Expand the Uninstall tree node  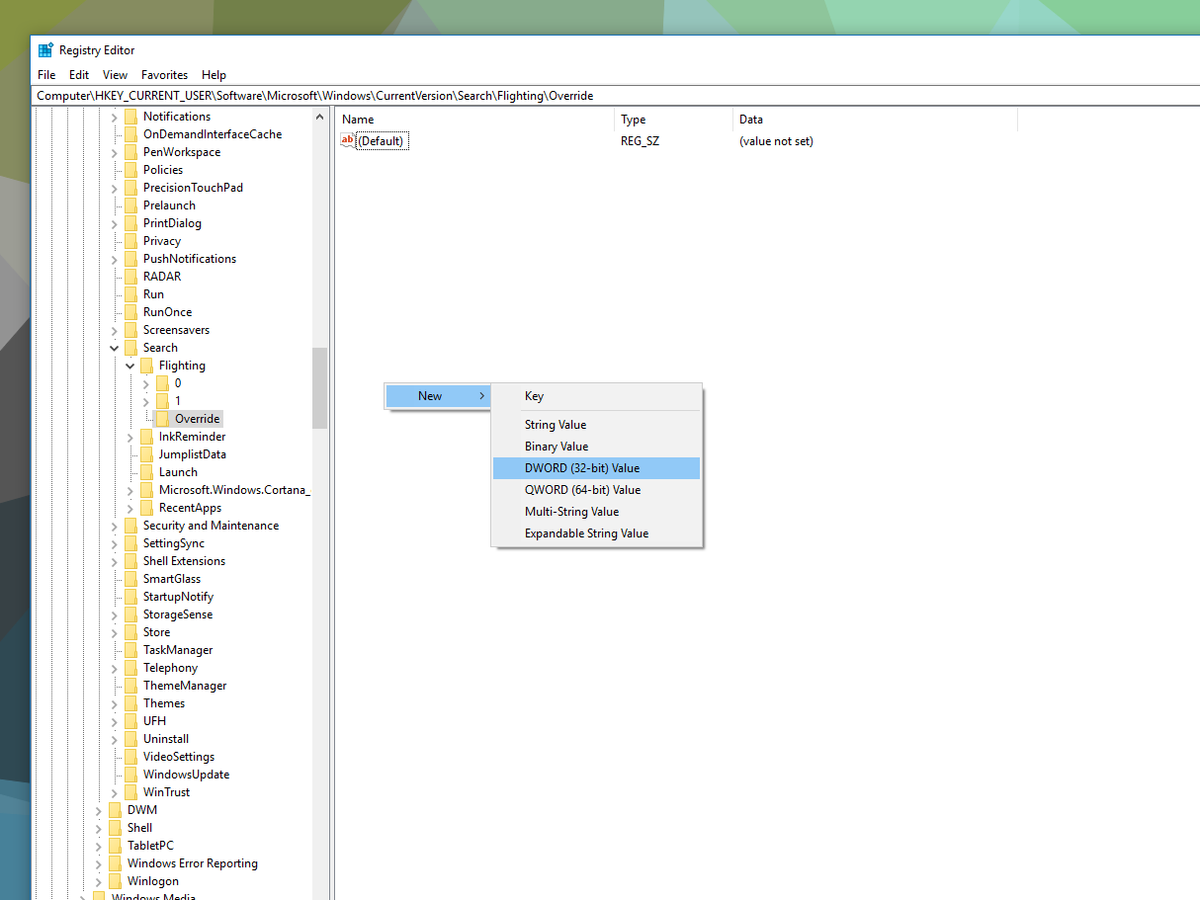[x=113, y=738]
